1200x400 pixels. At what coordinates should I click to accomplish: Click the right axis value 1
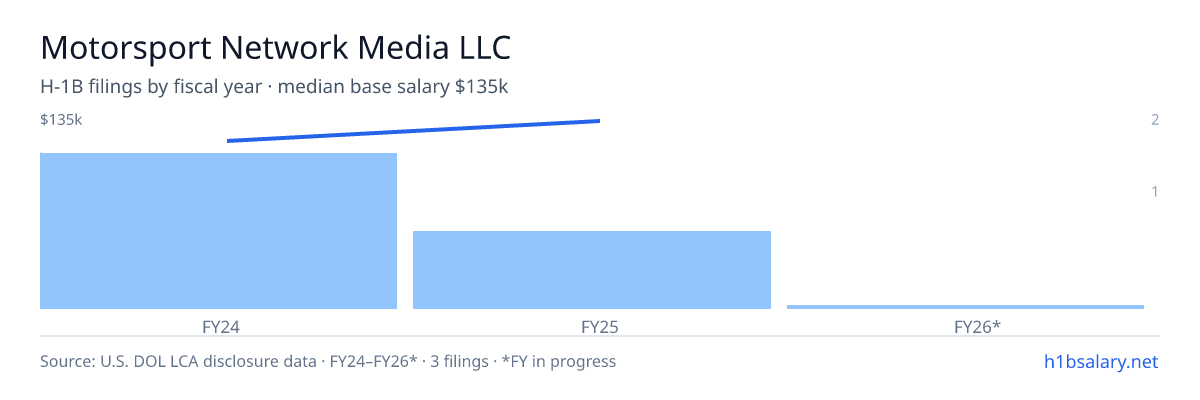(1155, 191)
